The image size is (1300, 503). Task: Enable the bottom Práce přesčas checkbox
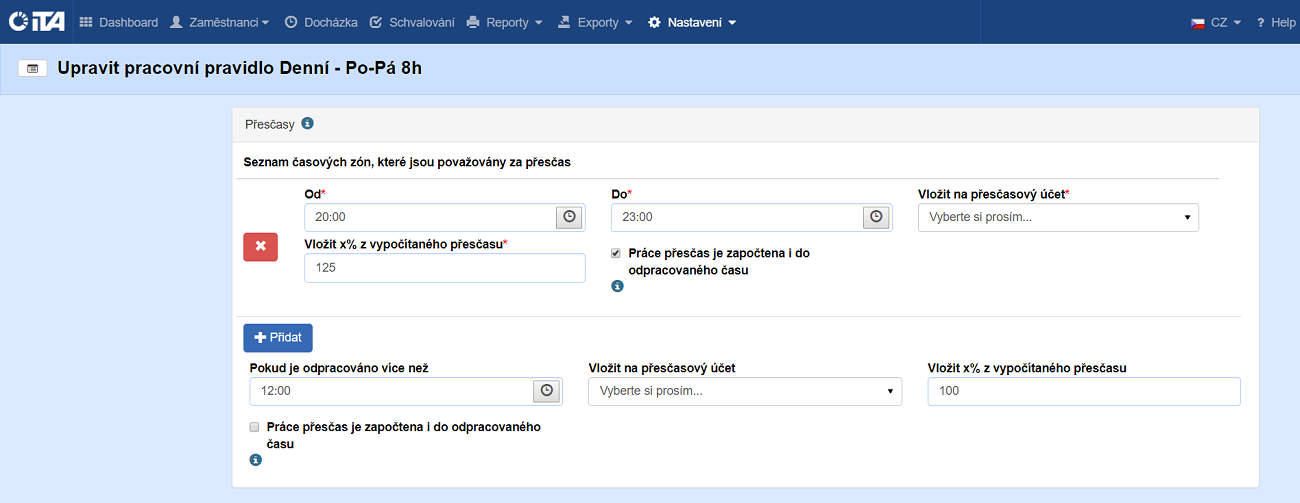point(254,427)
